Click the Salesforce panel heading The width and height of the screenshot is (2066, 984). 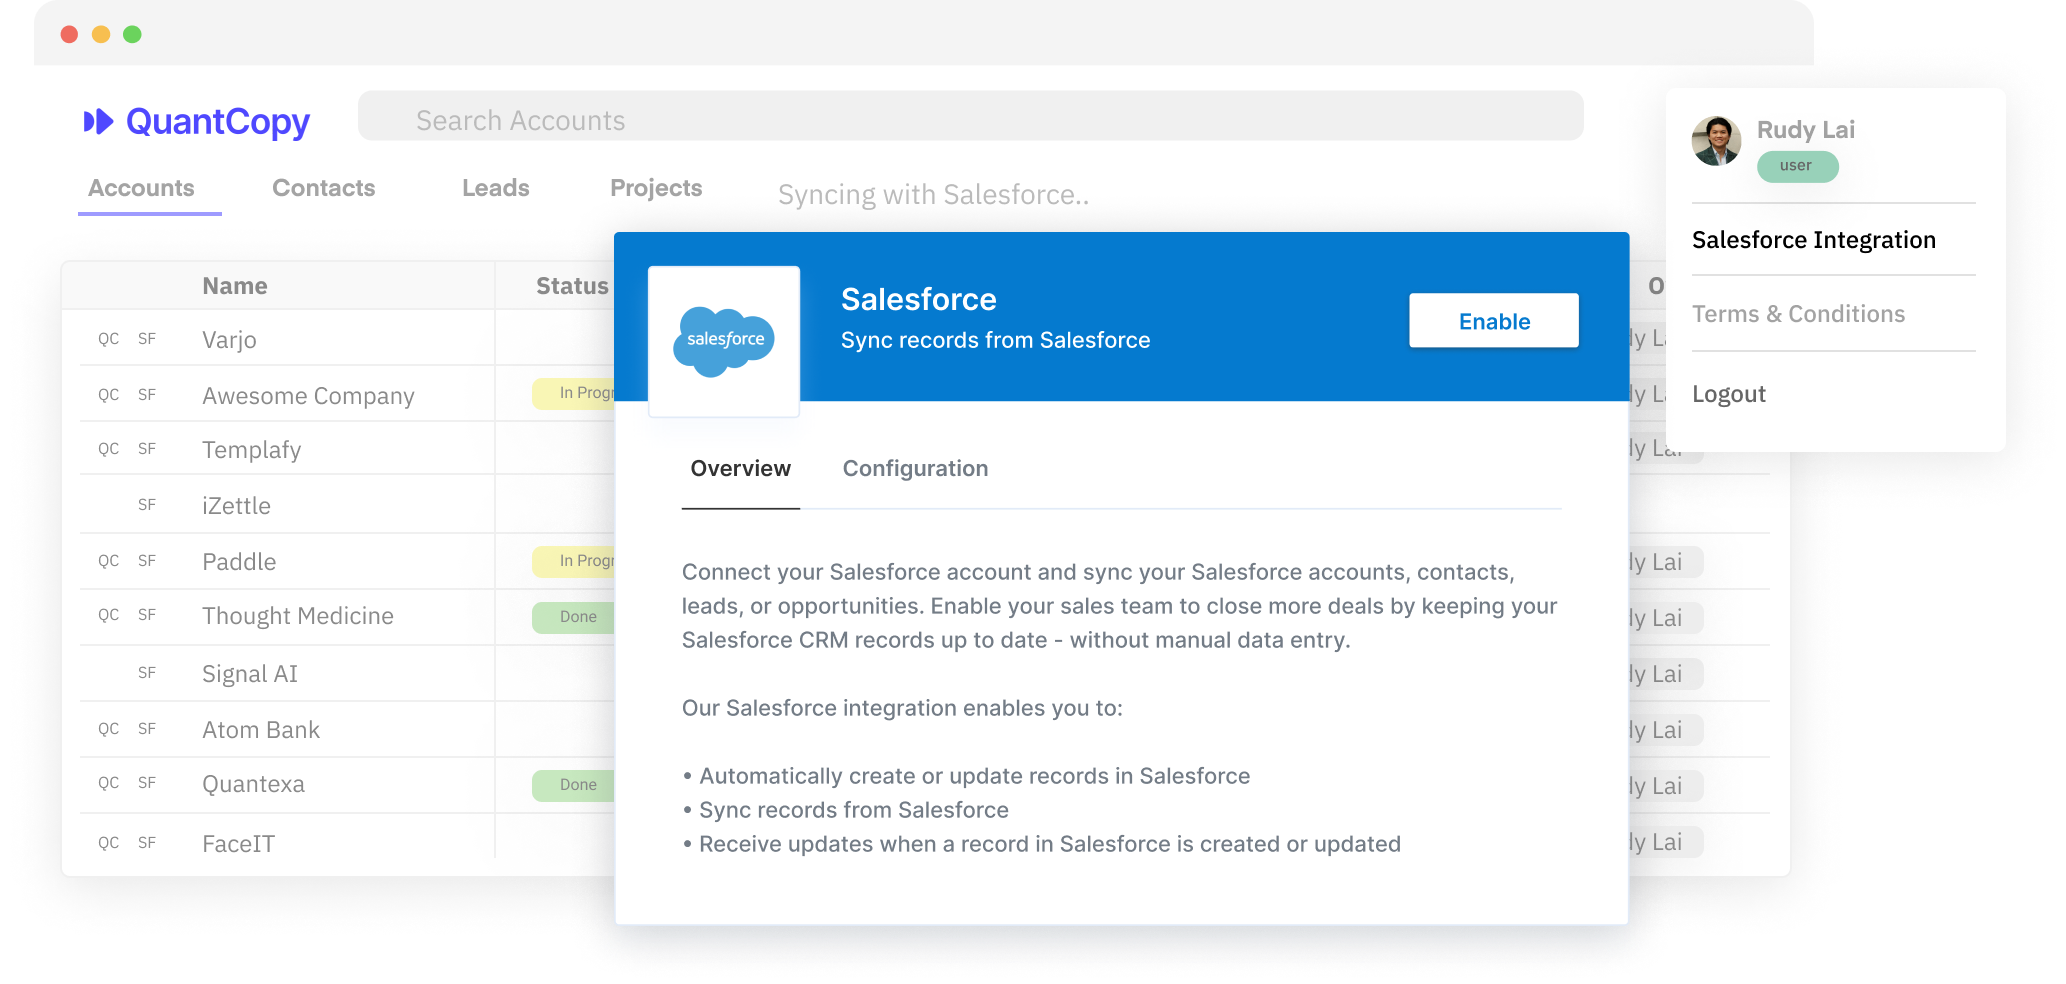(x=919, y=299)
